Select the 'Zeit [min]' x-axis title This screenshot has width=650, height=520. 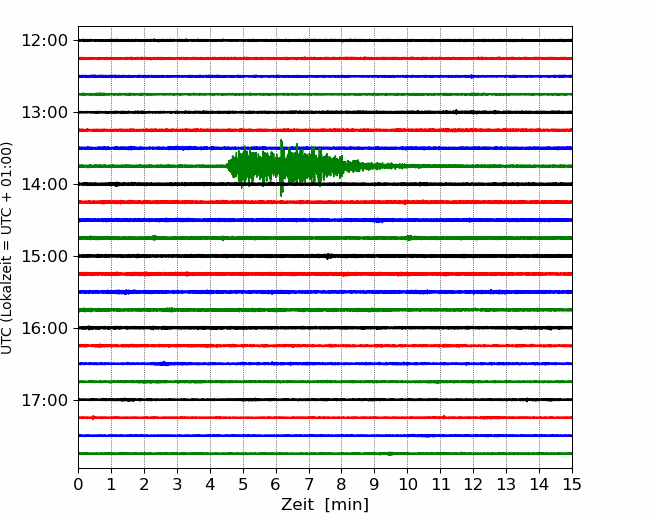325,505
